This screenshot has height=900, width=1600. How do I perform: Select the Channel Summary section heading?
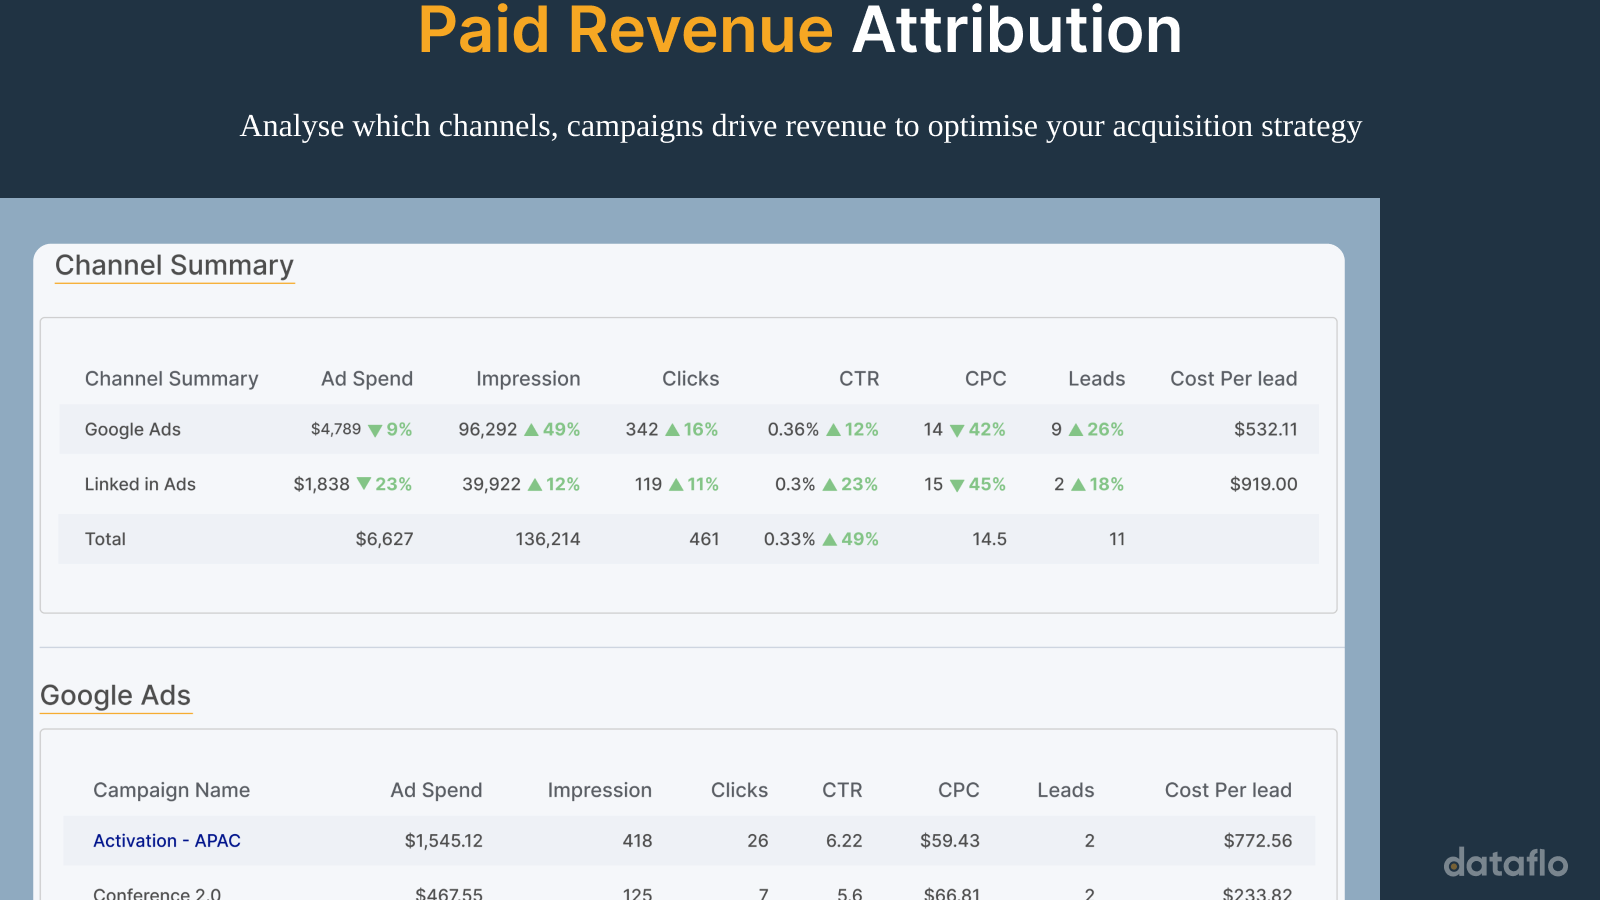click(174, 265)
